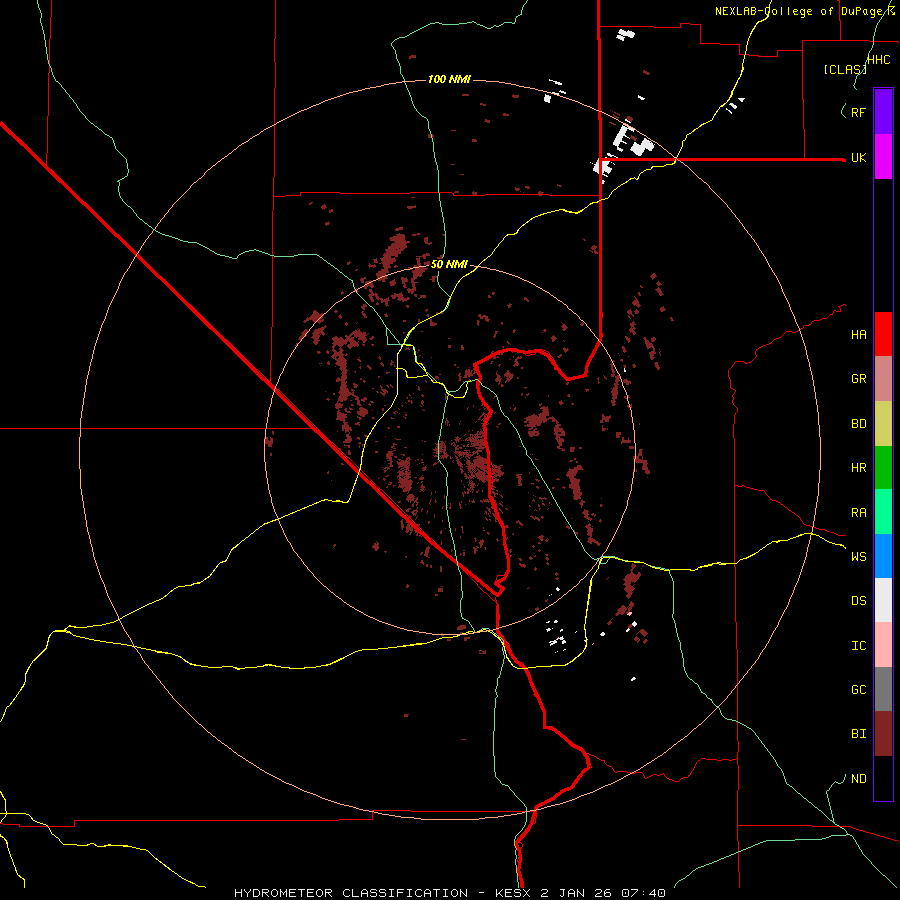Click the [CLAS] unit label
900x900 pixels.
point(844,69)
